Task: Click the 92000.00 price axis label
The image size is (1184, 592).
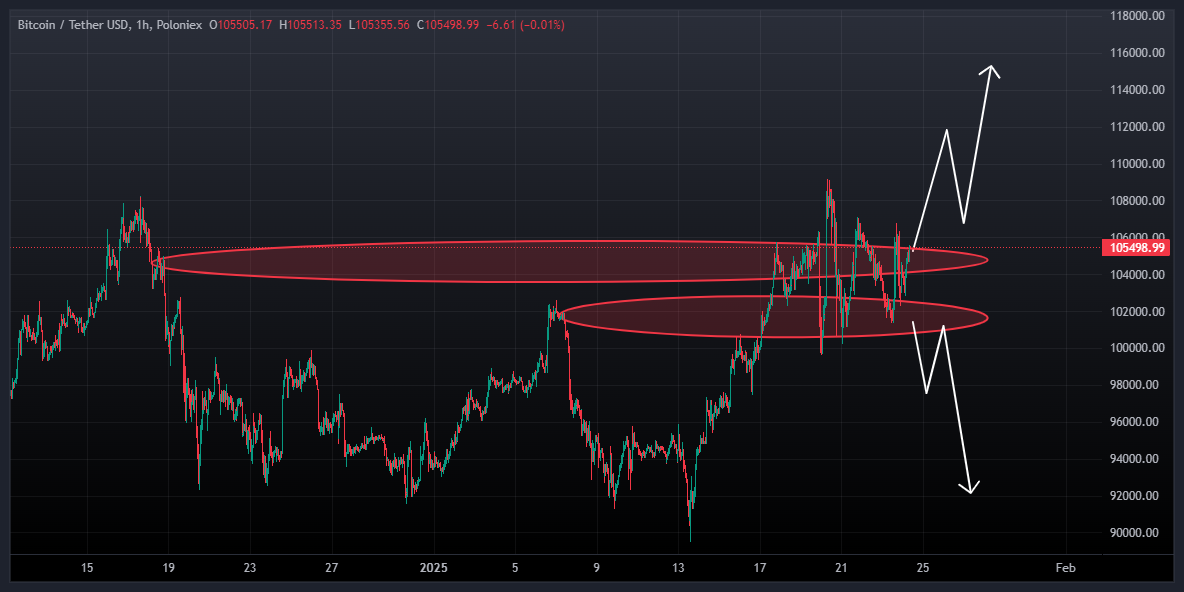Action: (1135, 496)
